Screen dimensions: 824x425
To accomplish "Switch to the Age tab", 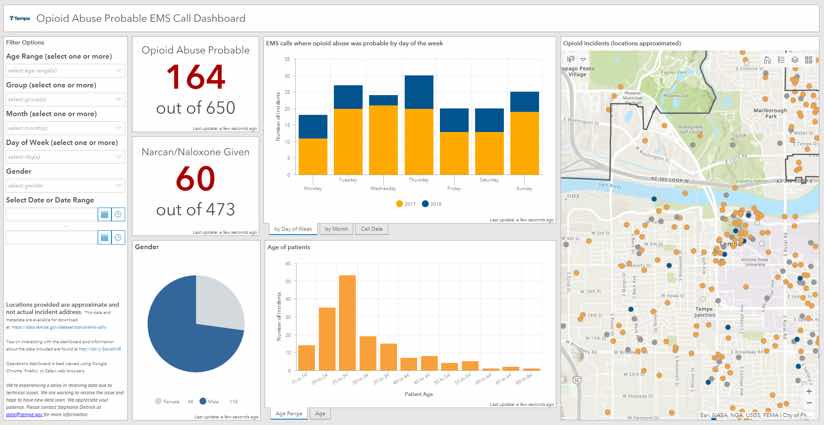I will coord(320,413).
